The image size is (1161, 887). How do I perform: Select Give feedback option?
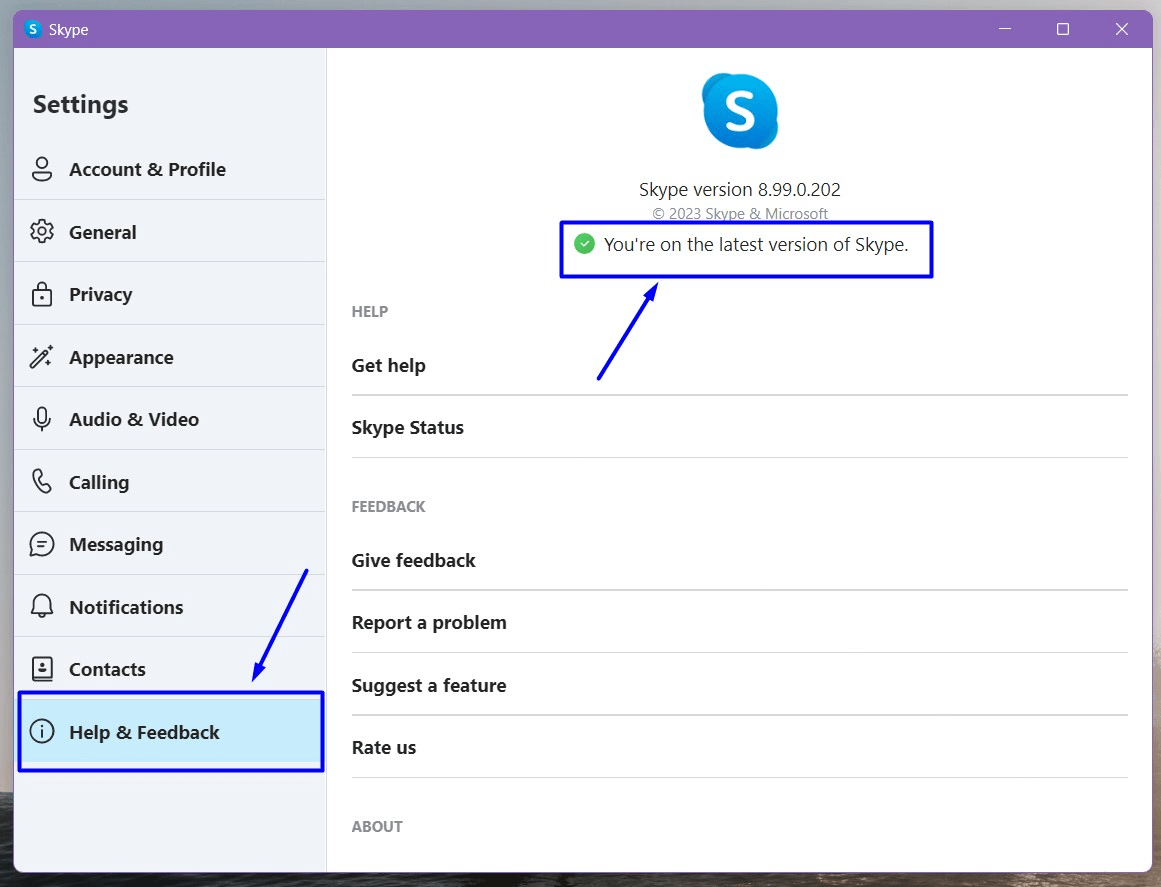click(414, 560)
